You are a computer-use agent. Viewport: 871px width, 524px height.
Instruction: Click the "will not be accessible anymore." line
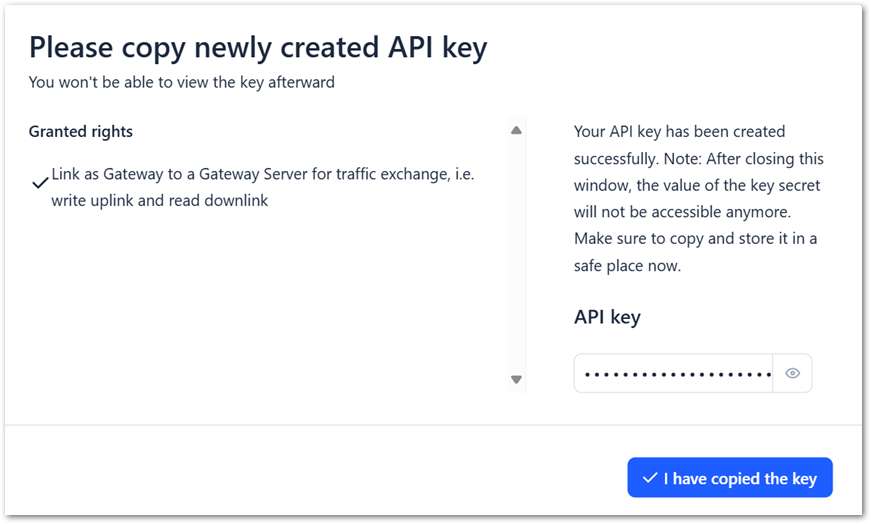pos(682,212)
